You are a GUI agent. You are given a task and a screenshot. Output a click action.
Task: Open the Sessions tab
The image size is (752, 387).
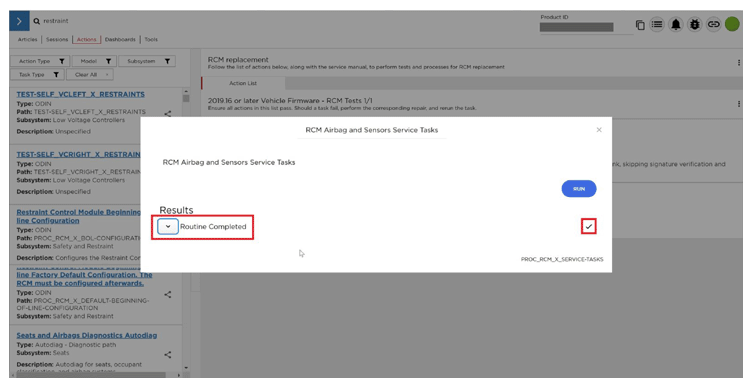pos(57,39)
